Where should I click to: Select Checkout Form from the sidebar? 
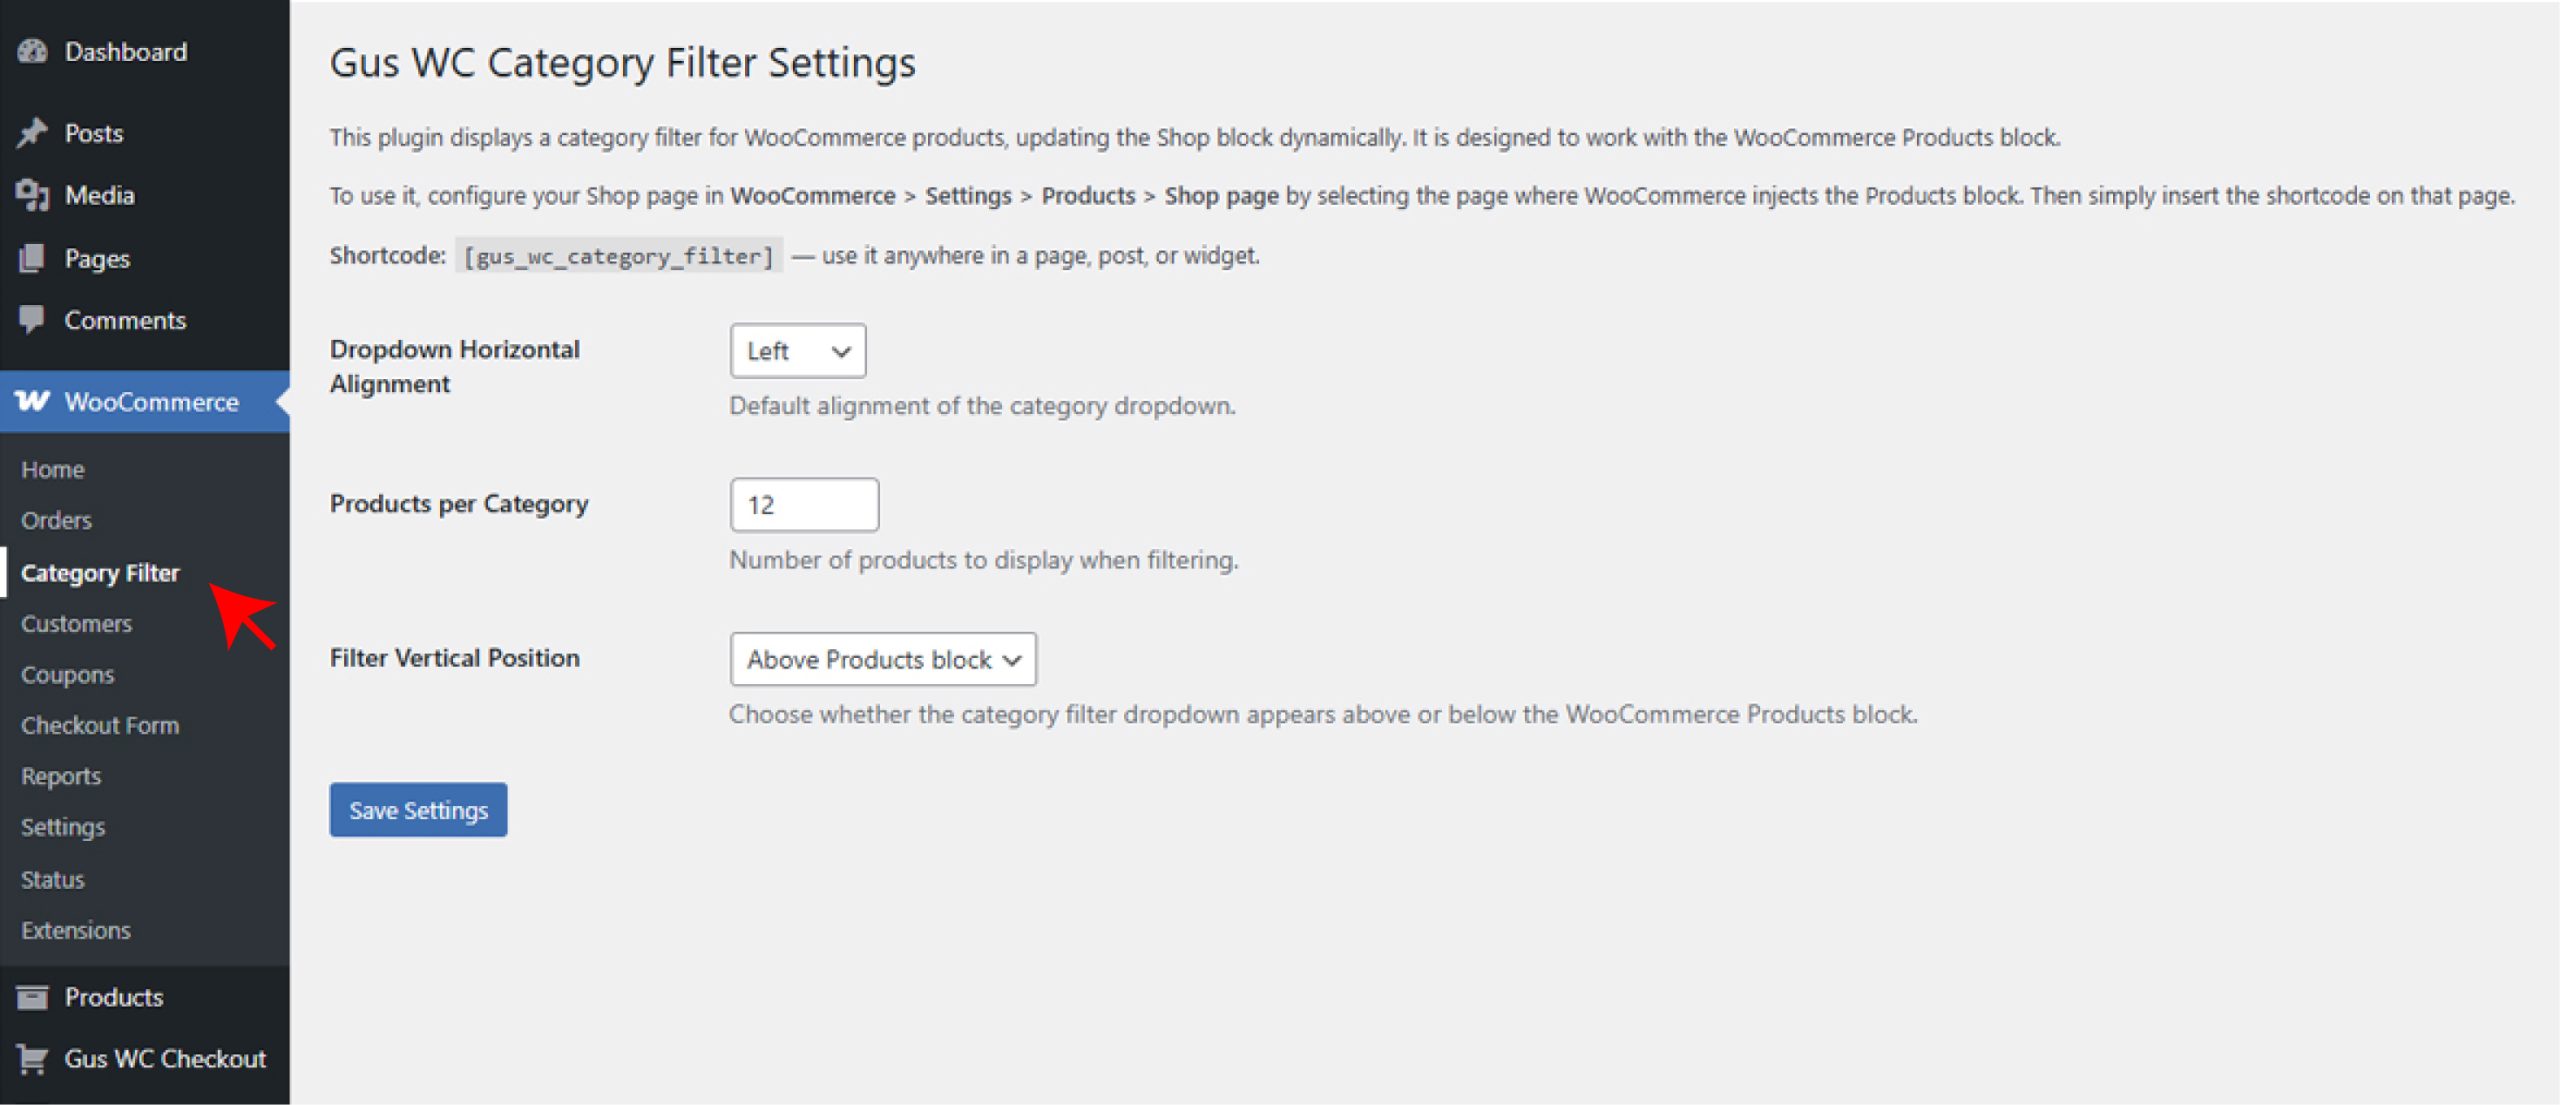[99, 724]
